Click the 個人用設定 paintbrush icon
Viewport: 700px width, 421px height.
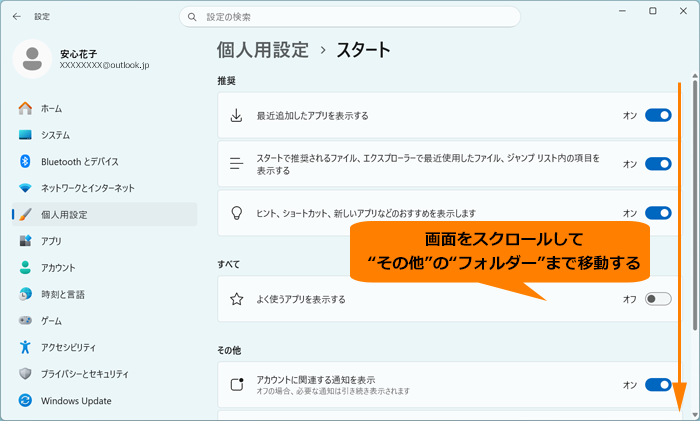click(x=25, y=214)
